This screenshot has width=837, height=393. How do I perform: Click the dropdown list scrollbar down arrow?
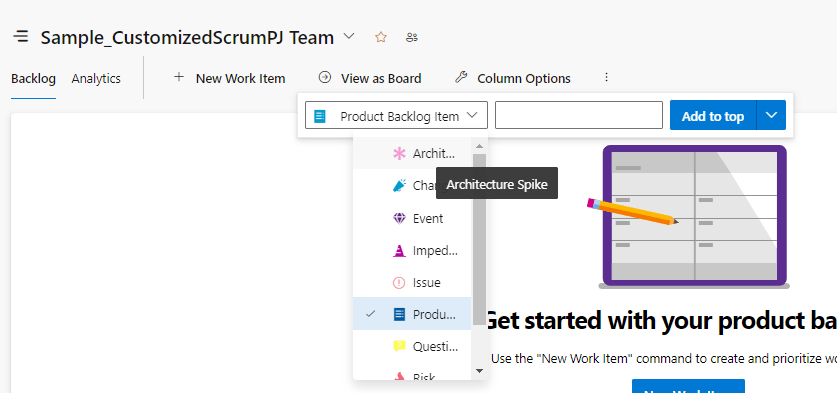click(x=479, y=371)
